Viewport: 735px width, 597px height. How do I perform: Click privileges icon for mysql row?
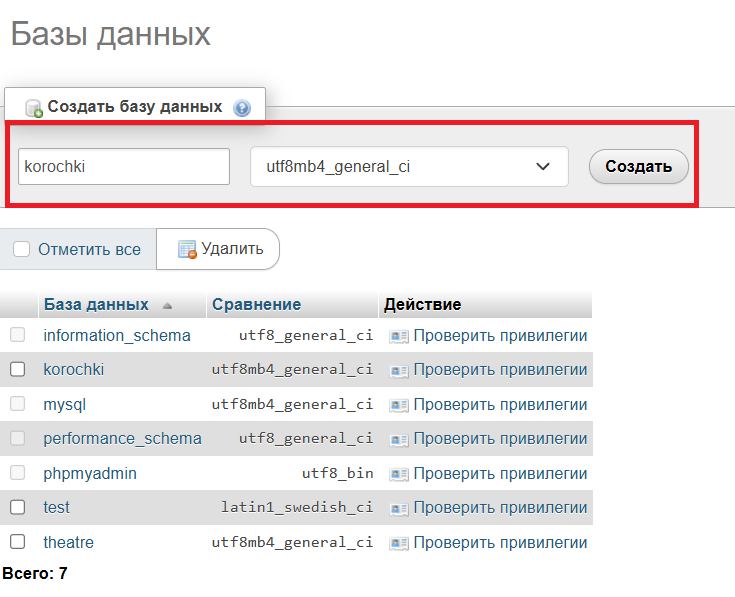(399, 405)
